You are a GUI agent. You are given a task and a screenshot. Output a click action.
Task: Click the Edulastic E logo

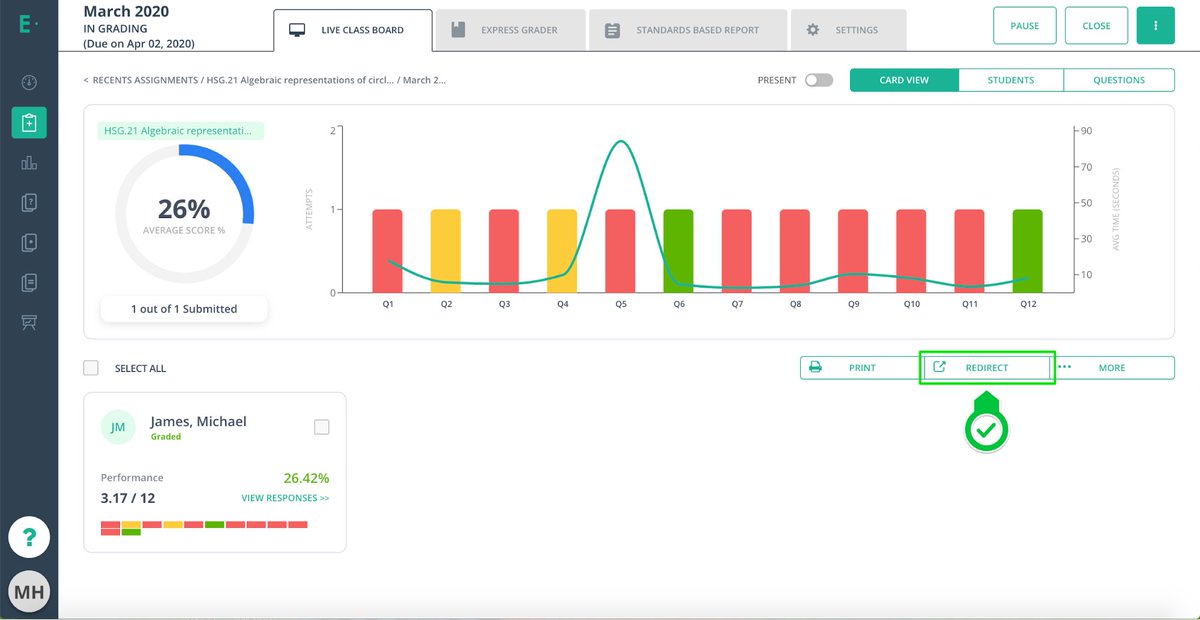[27, 24]
